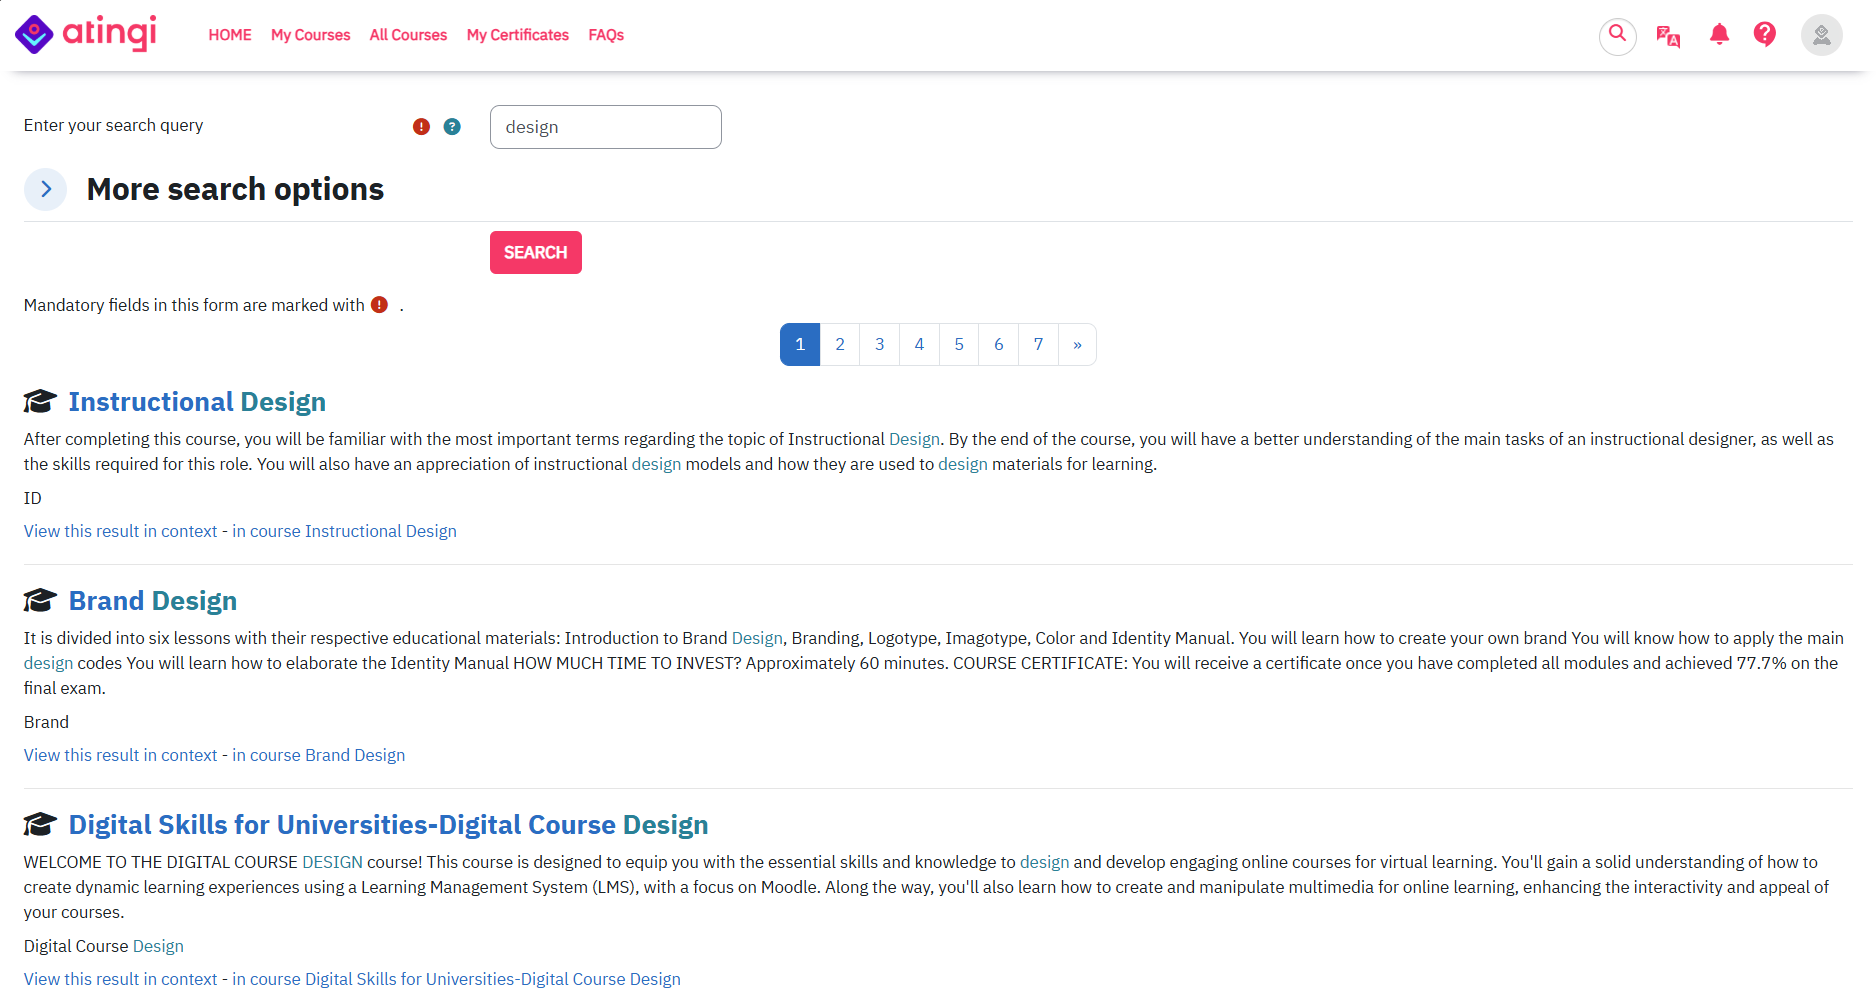Screen dimensions: 1876x994
Task: View result in context for Brand Design
Action: 214,755
